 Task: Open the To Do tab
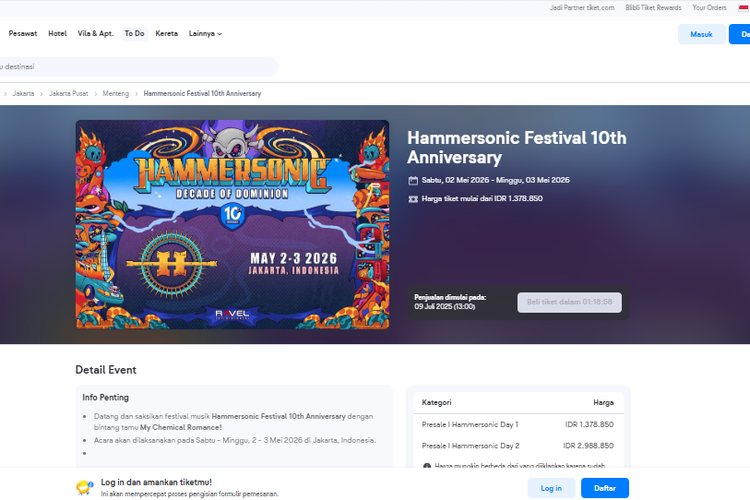(x=134, y=33)
